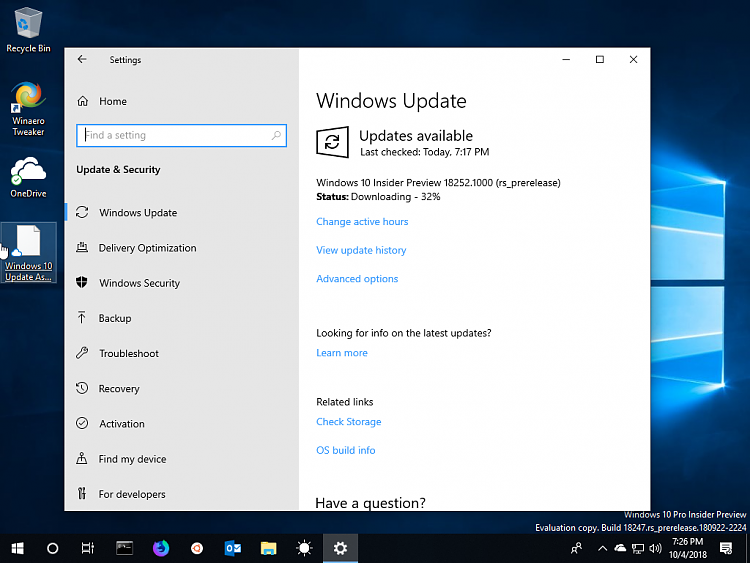Open Task View from taskbar
Viewport: 750px width, 563px height.
click(88, 548)
